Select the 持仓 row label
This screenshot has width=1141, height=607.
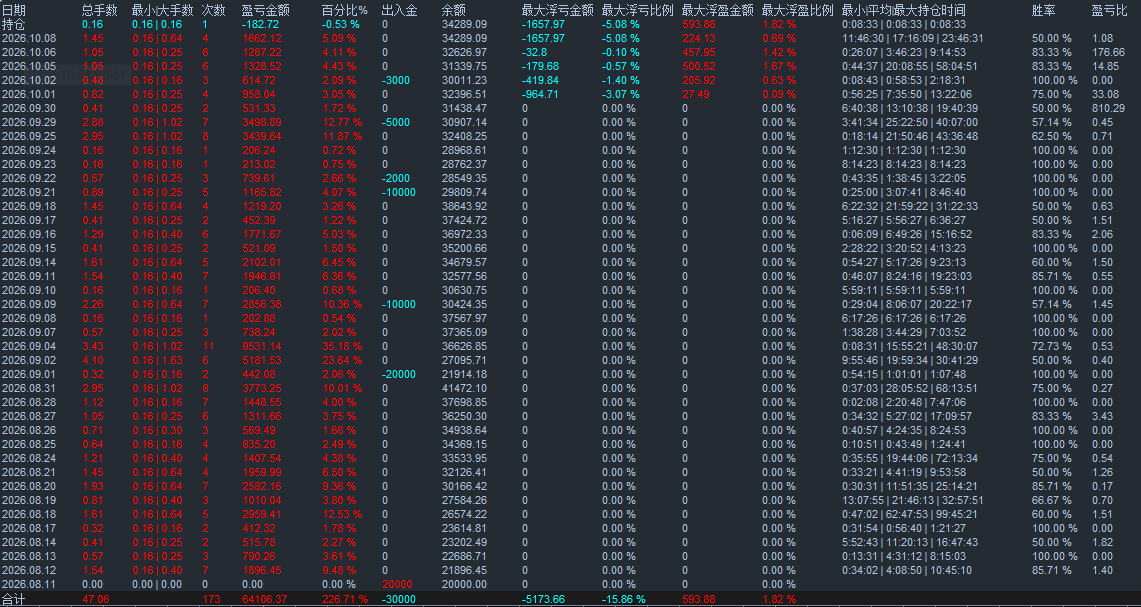coord(14,24)
